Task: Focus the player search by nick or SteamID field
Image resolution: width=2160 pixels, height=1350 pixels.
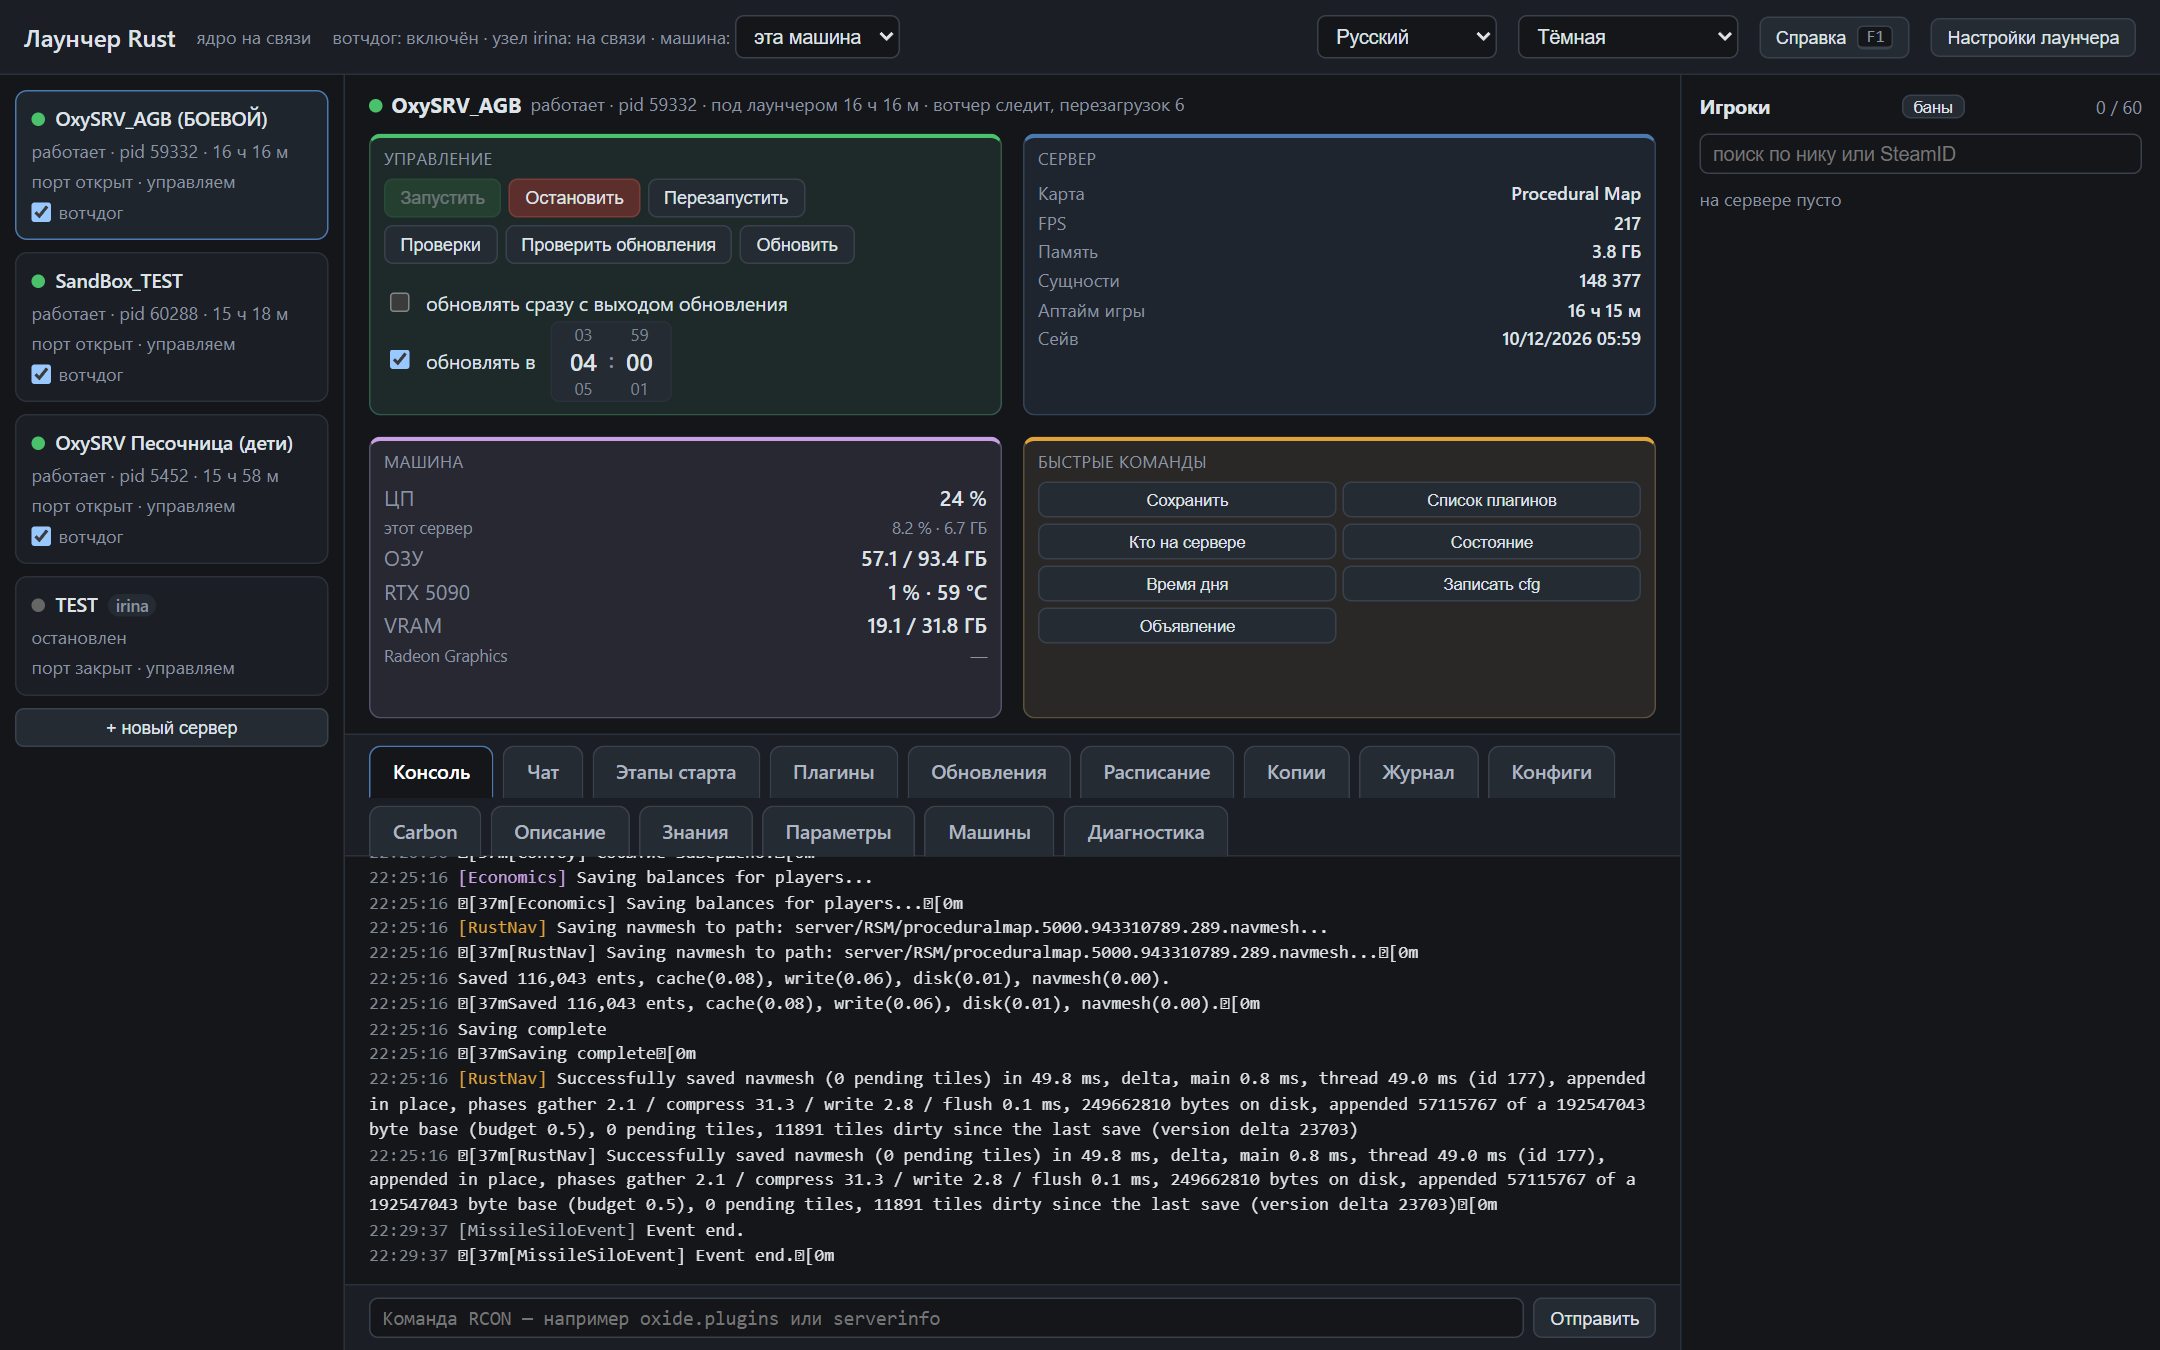Action: pos(1920,154)
